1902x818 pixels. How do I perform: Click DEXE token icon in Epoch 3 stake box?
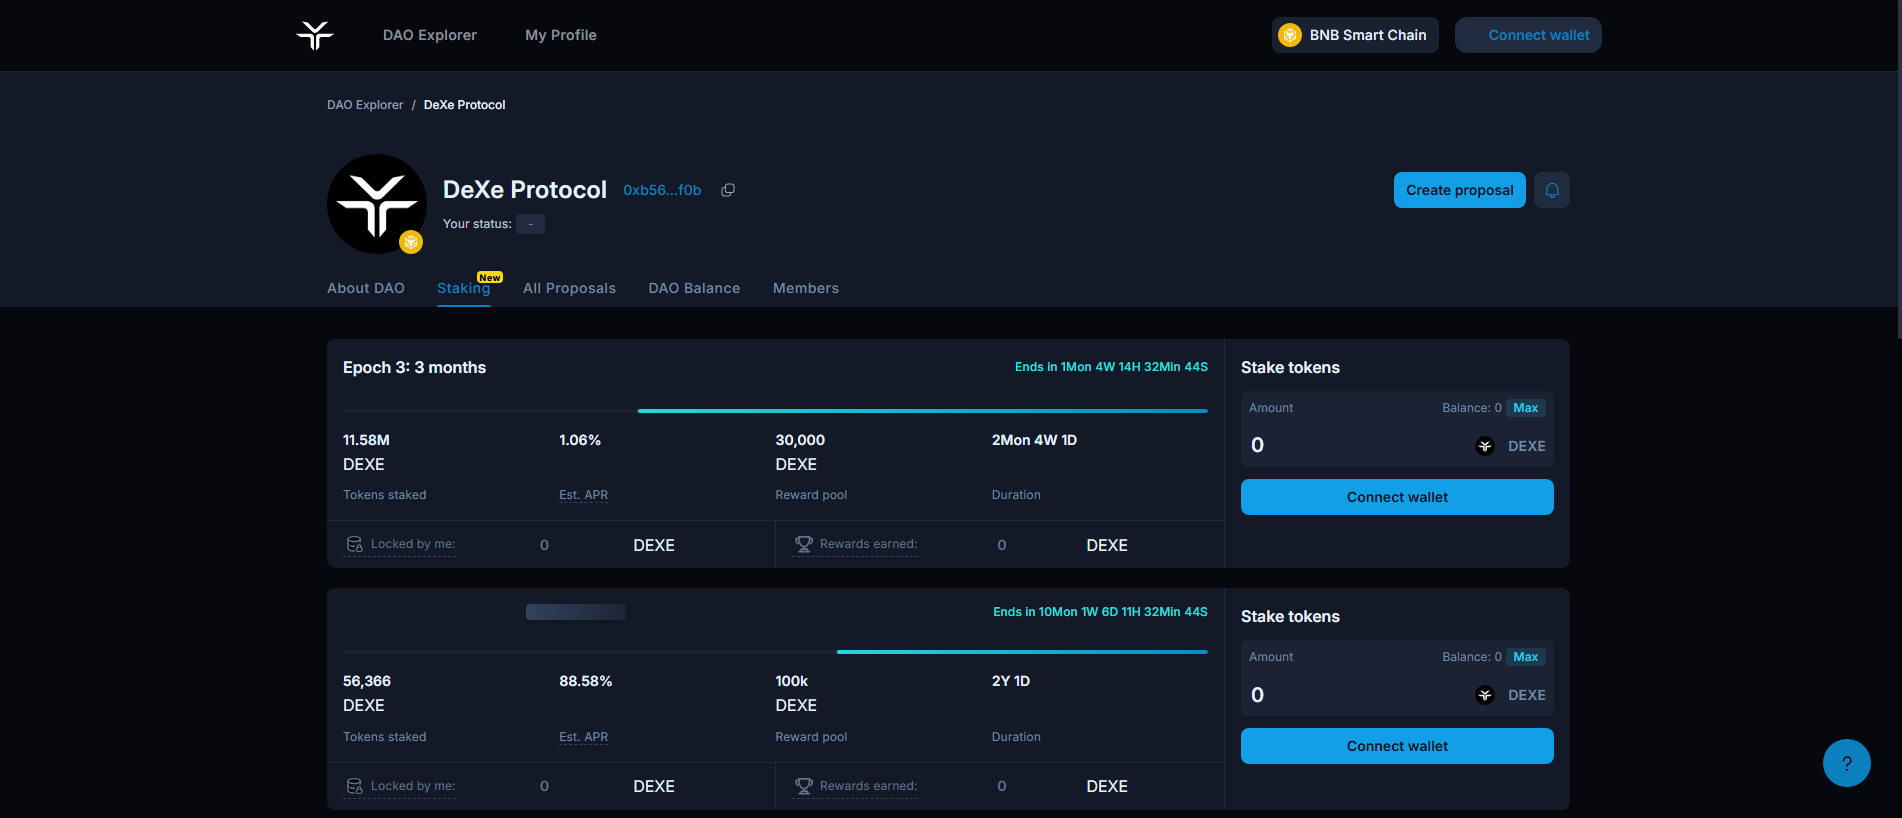(1485, 446)
